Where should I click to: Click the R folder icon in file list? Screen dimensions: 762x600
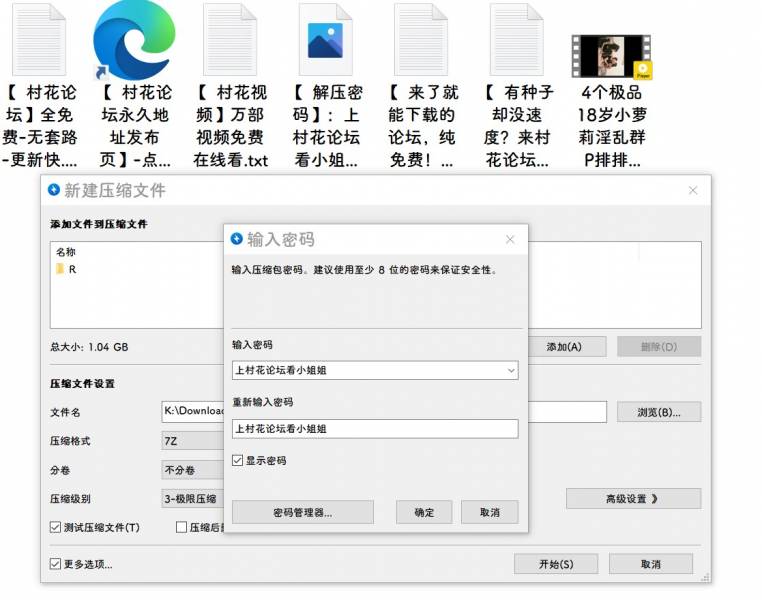61,269
